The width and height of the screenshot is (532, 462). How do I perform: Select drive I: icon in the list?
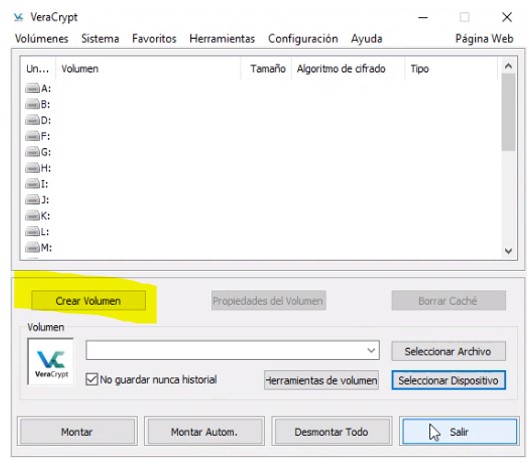click(x=32, y=184)
